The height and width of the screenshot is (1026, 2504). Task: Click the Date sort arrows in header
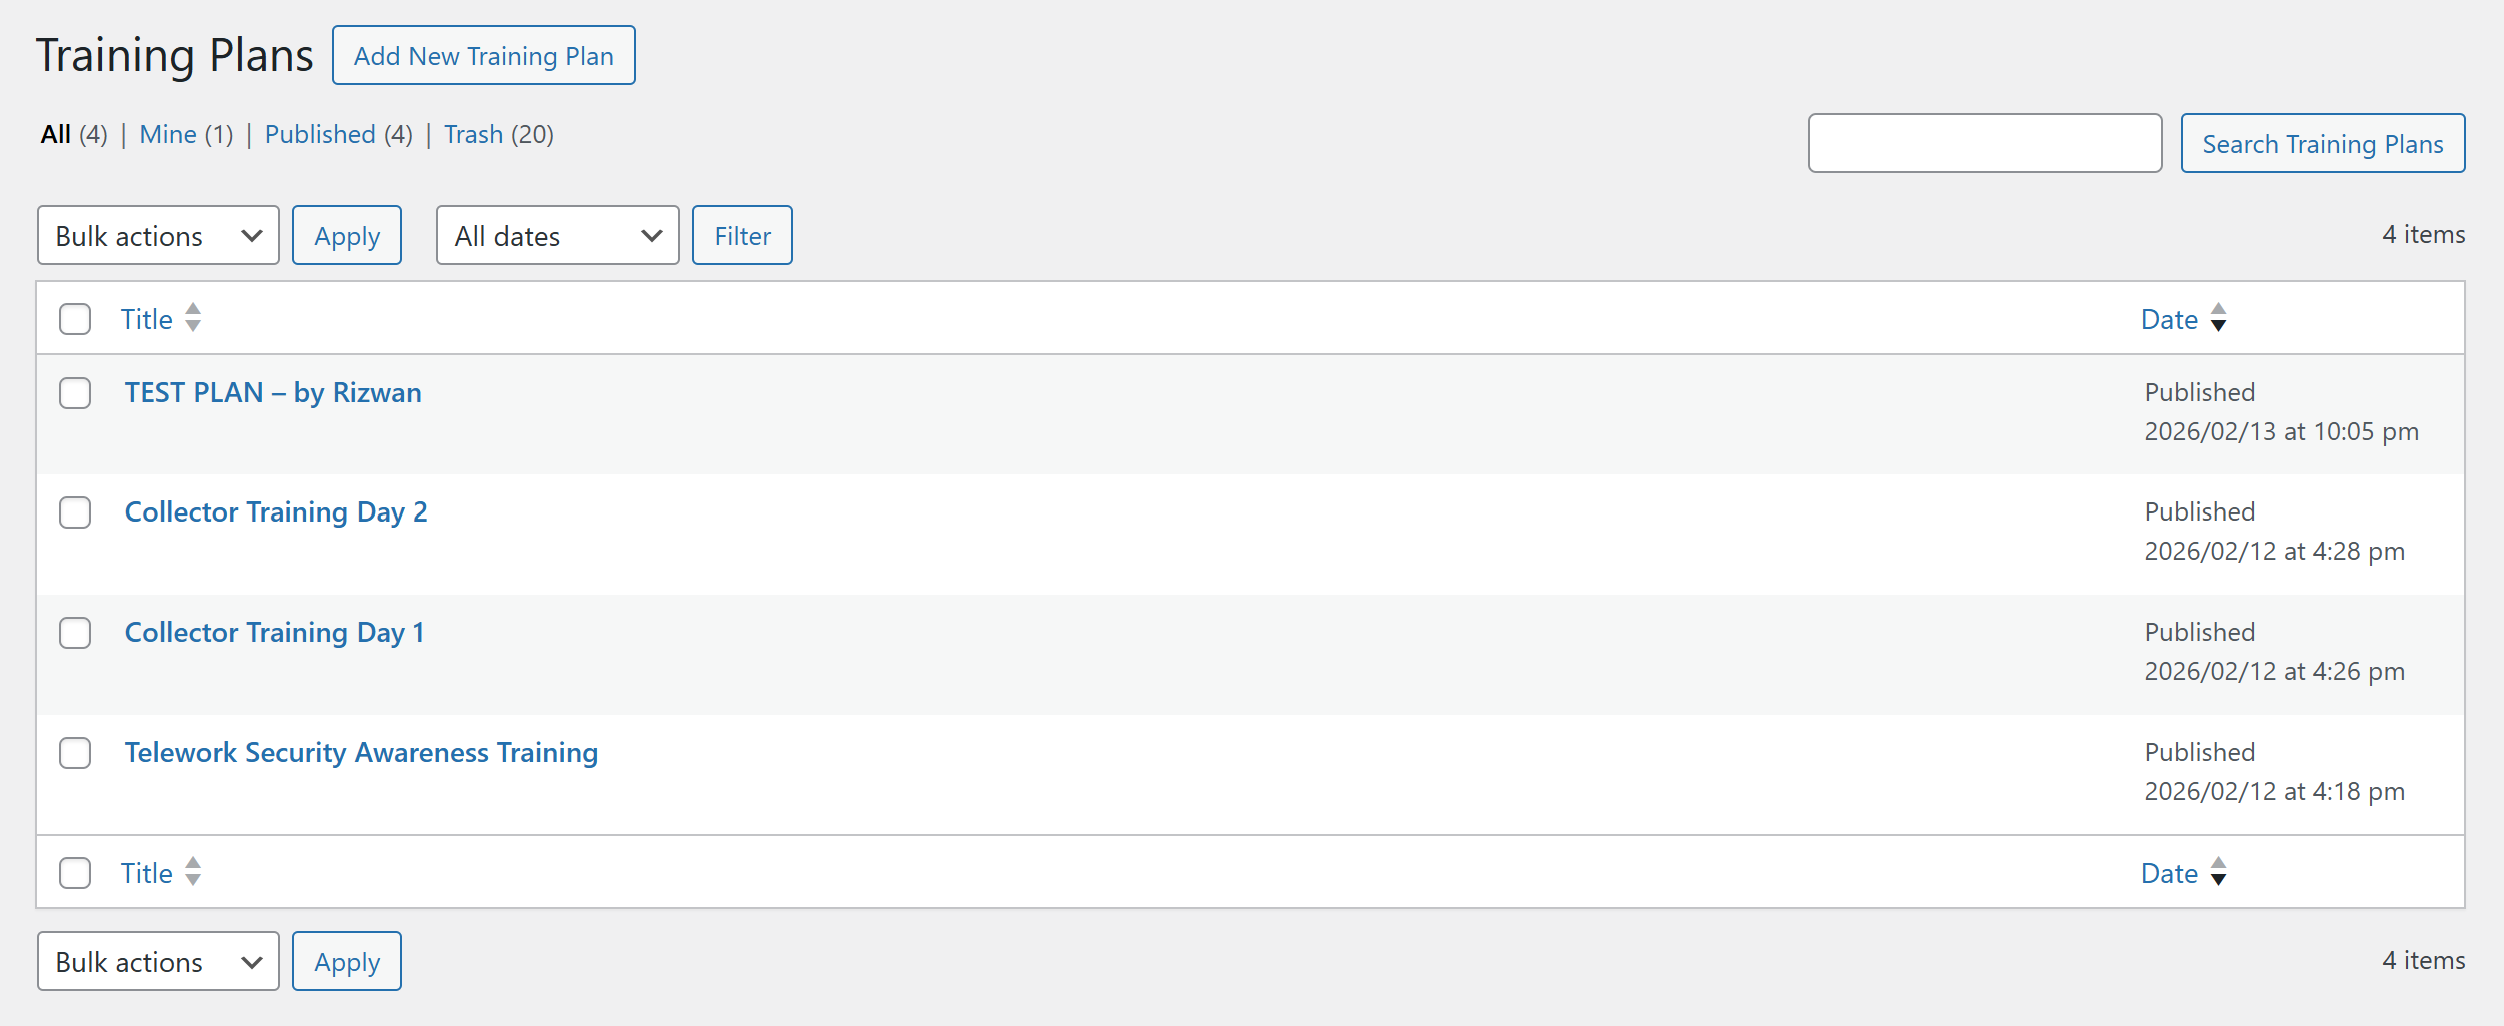tap(2218, 318)
